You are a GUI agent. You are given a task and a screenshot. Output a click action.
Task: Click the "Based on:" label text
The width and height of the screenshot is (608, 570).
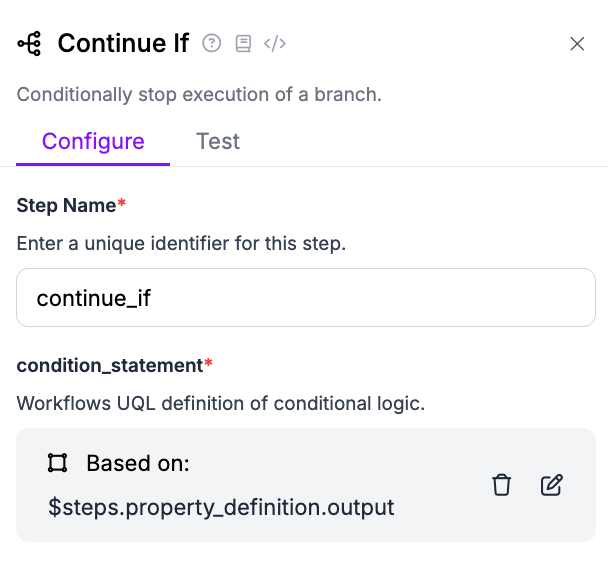(x=138, y=463)
